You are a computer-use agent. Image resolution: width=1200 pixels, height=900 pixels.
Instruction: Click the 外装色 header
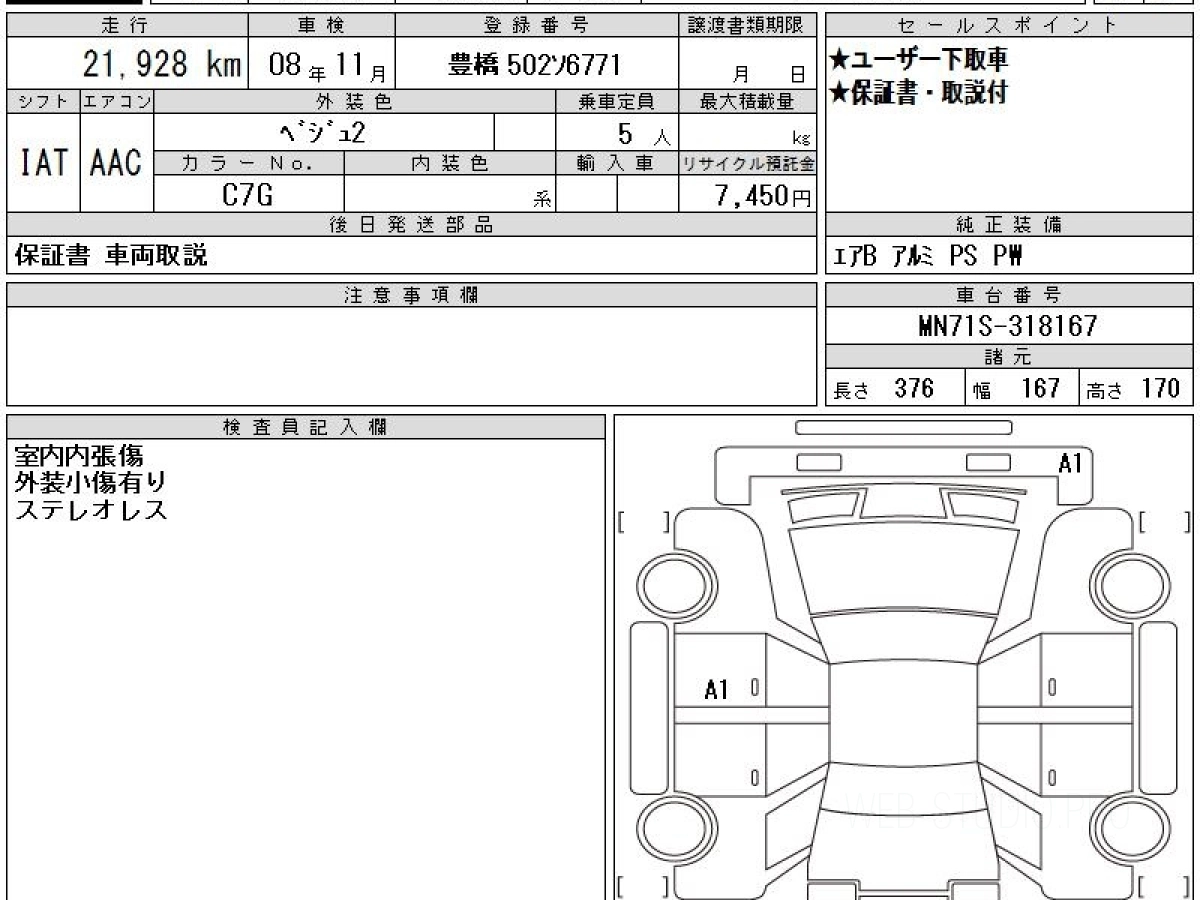pos(355,101)
